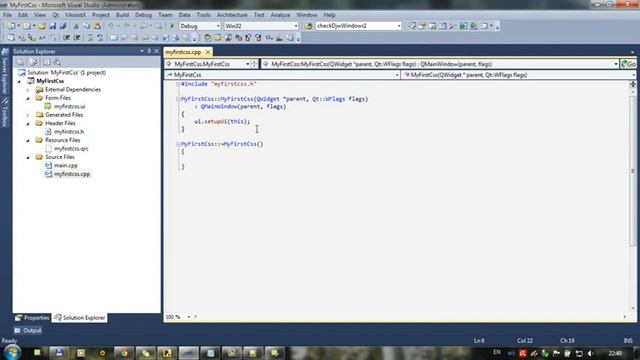640x360 pixels.
Task: Collapse Form Files folder
Action: click(28, 98)
